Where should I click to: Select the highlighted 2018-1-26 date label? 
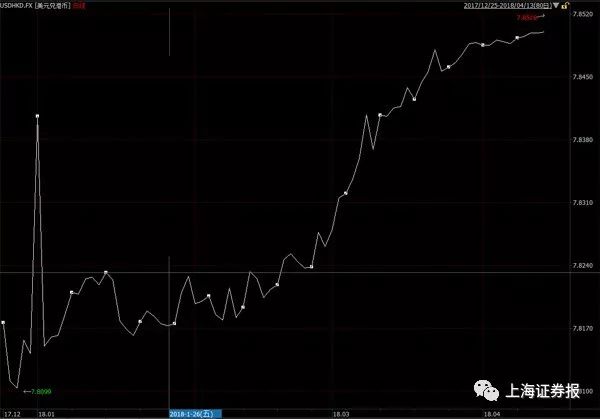tap(197, 412)
